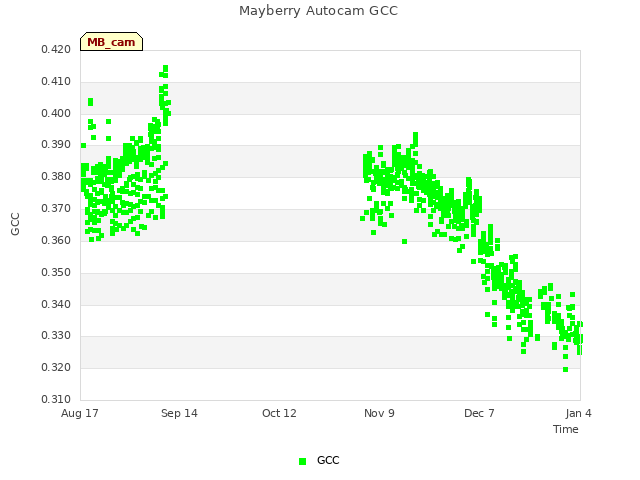Click the 0.410 y-axis value
The image size is (640, 480).
point(56,81)
